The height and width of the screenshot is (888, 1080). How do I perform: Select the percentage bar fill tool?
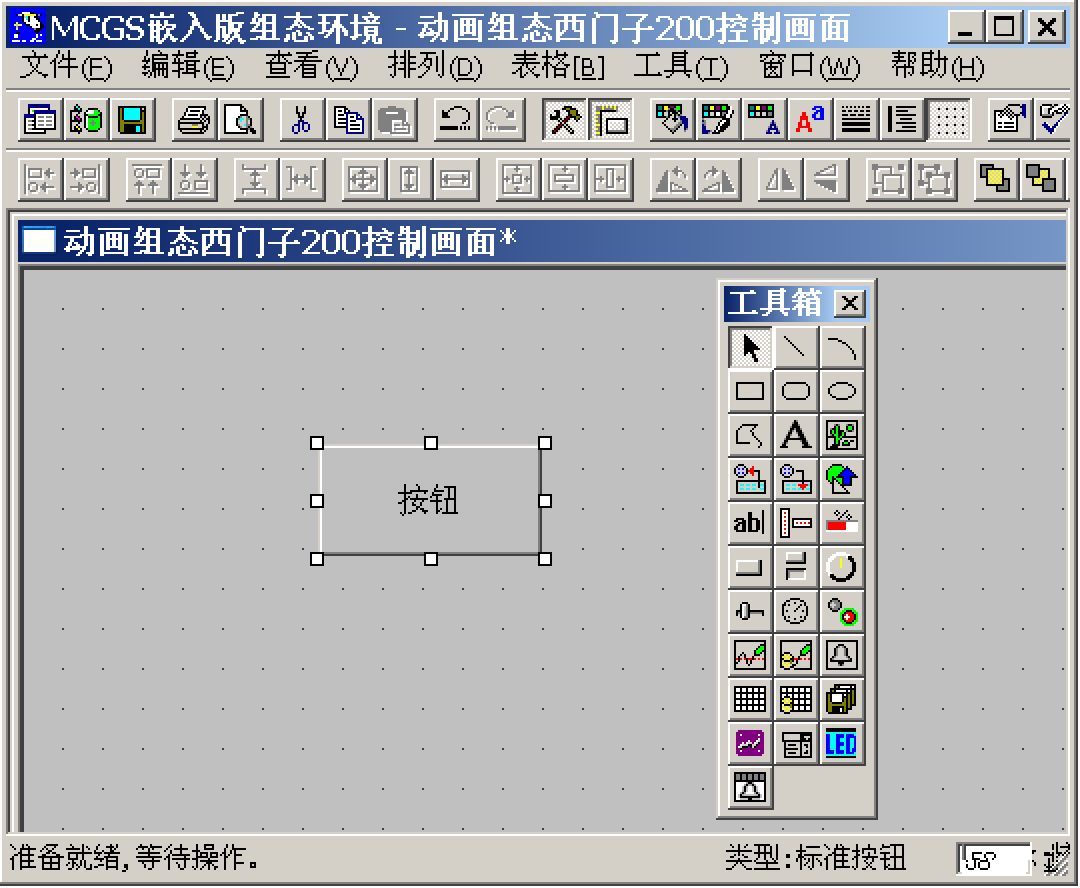pos(842,523)
